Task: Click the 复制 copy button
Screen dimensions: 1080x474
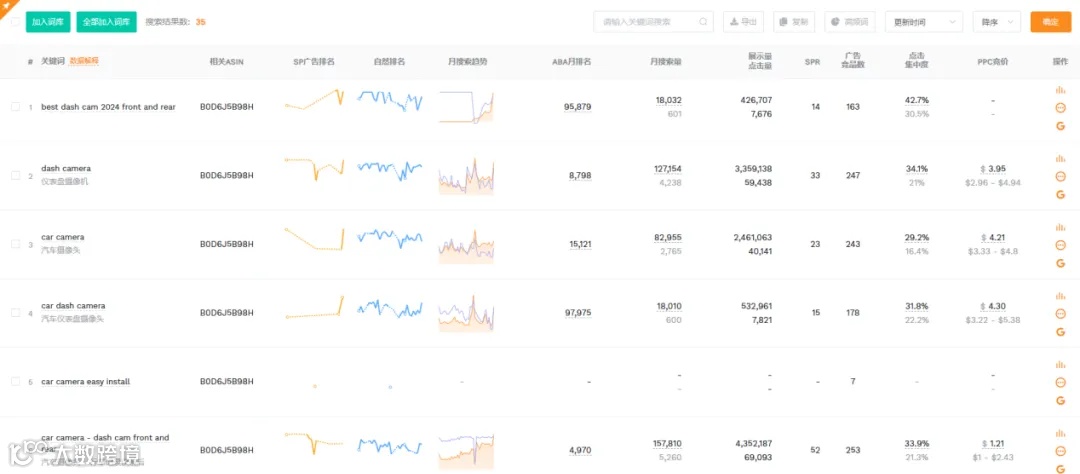Action: [794, 21]
